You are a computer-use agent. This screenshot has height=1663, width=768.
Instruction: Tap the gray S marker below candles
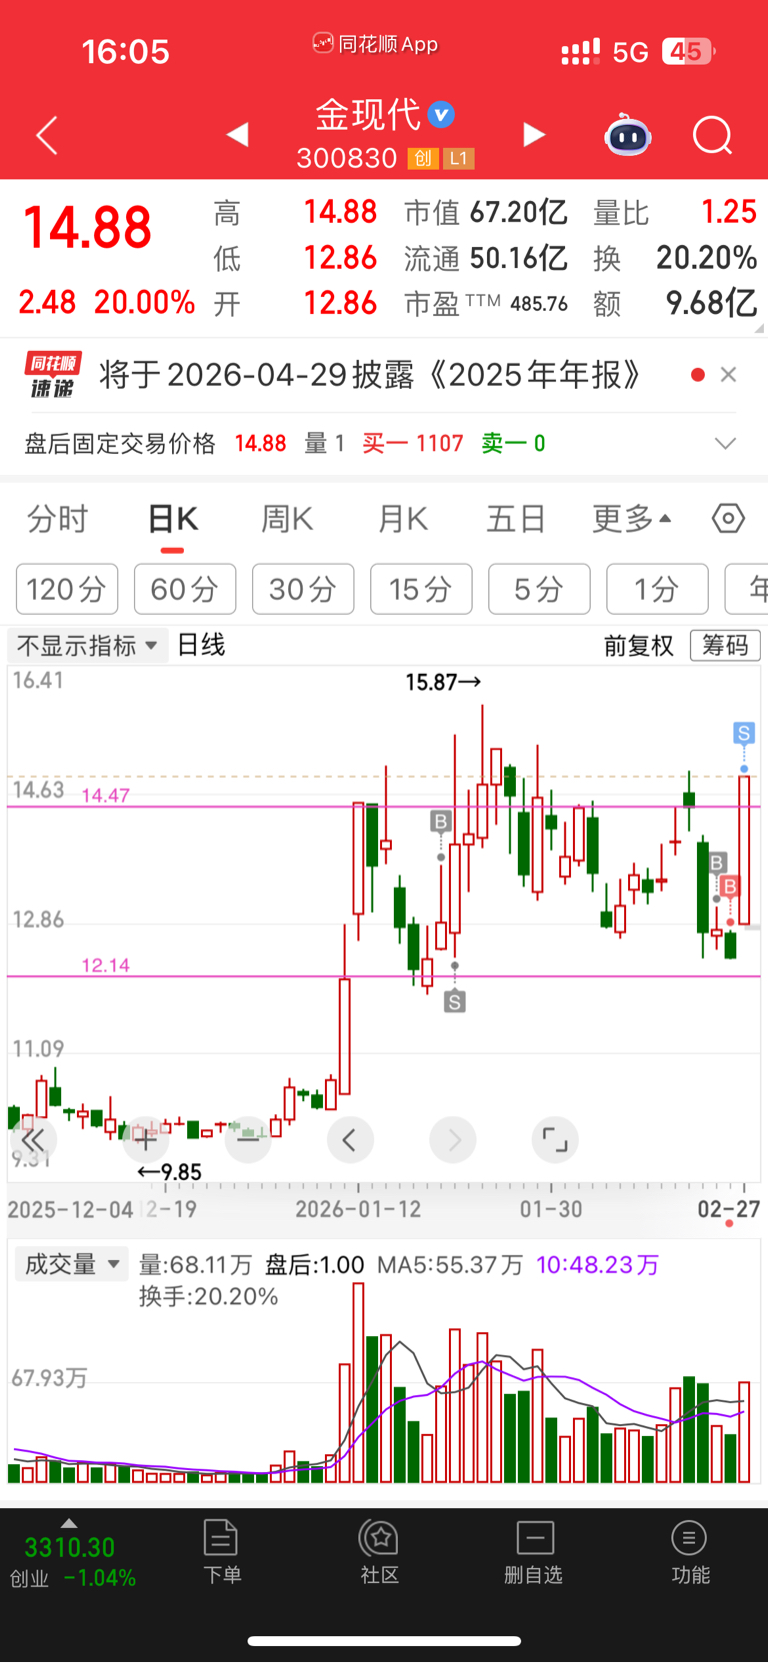pos(455,1001)
